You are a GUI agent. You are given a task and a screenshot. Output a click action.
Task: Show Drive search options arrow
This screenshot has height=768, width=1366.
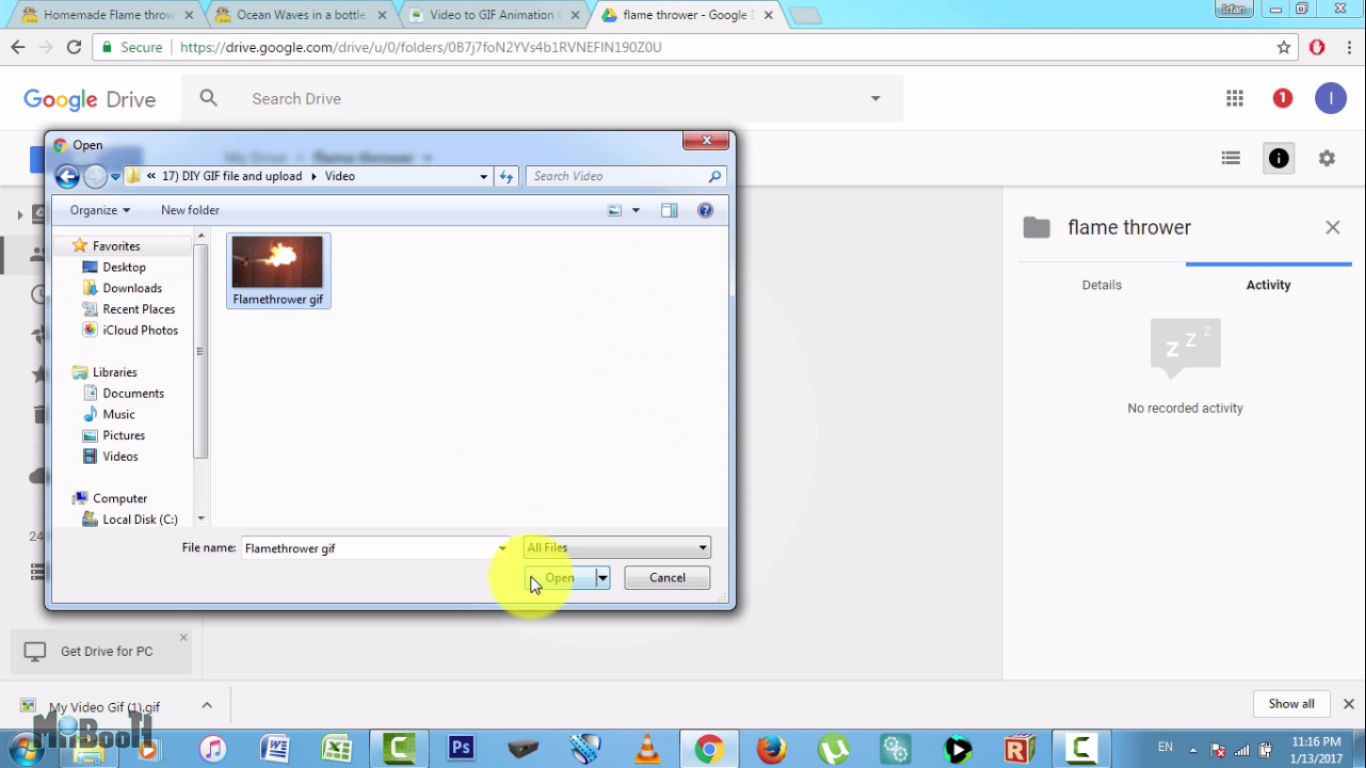[876, 99]
